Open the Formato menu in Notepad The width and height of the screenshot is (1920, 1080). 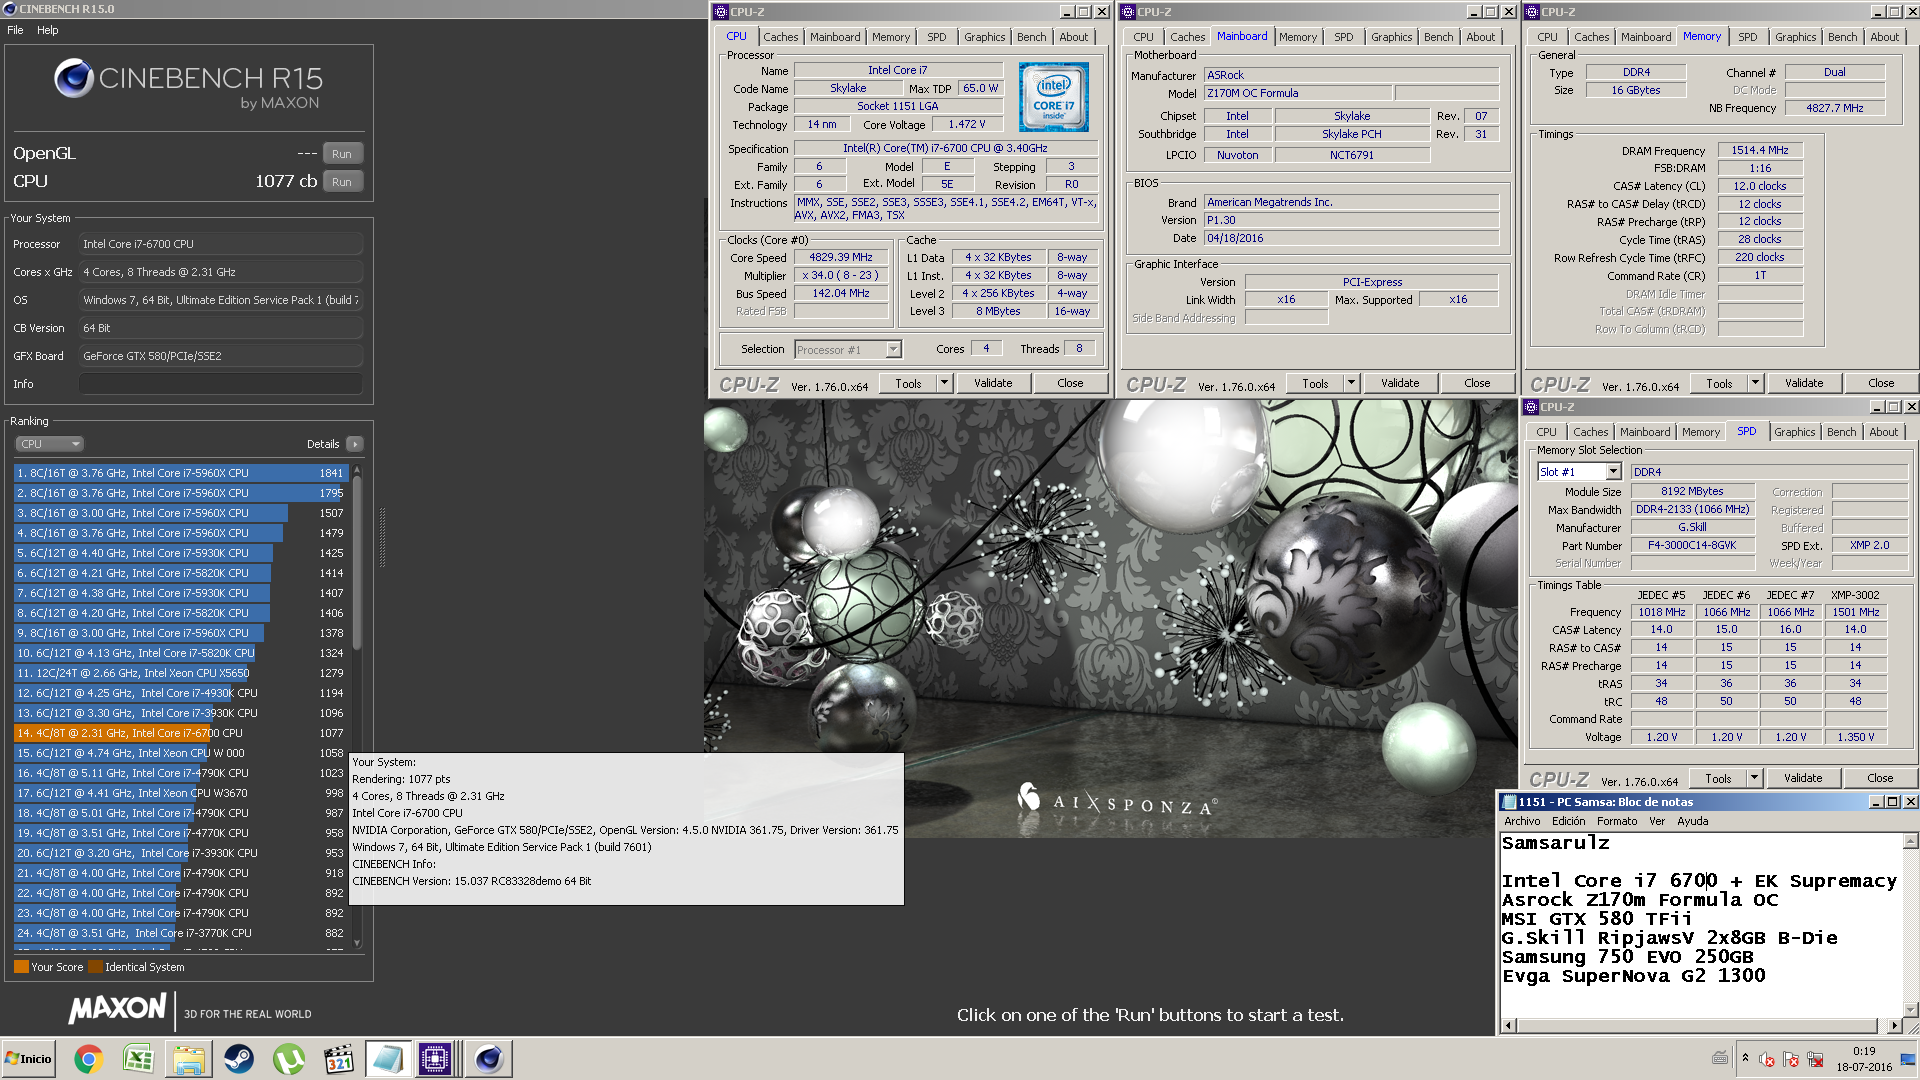pos(1617,821)
